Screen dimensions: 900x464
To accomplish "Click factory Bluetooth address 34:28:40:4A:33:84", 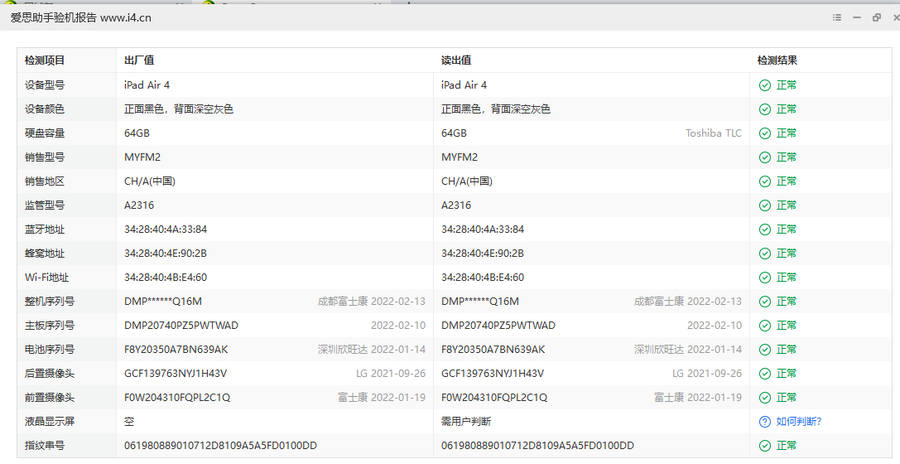I will click(165, 230).
